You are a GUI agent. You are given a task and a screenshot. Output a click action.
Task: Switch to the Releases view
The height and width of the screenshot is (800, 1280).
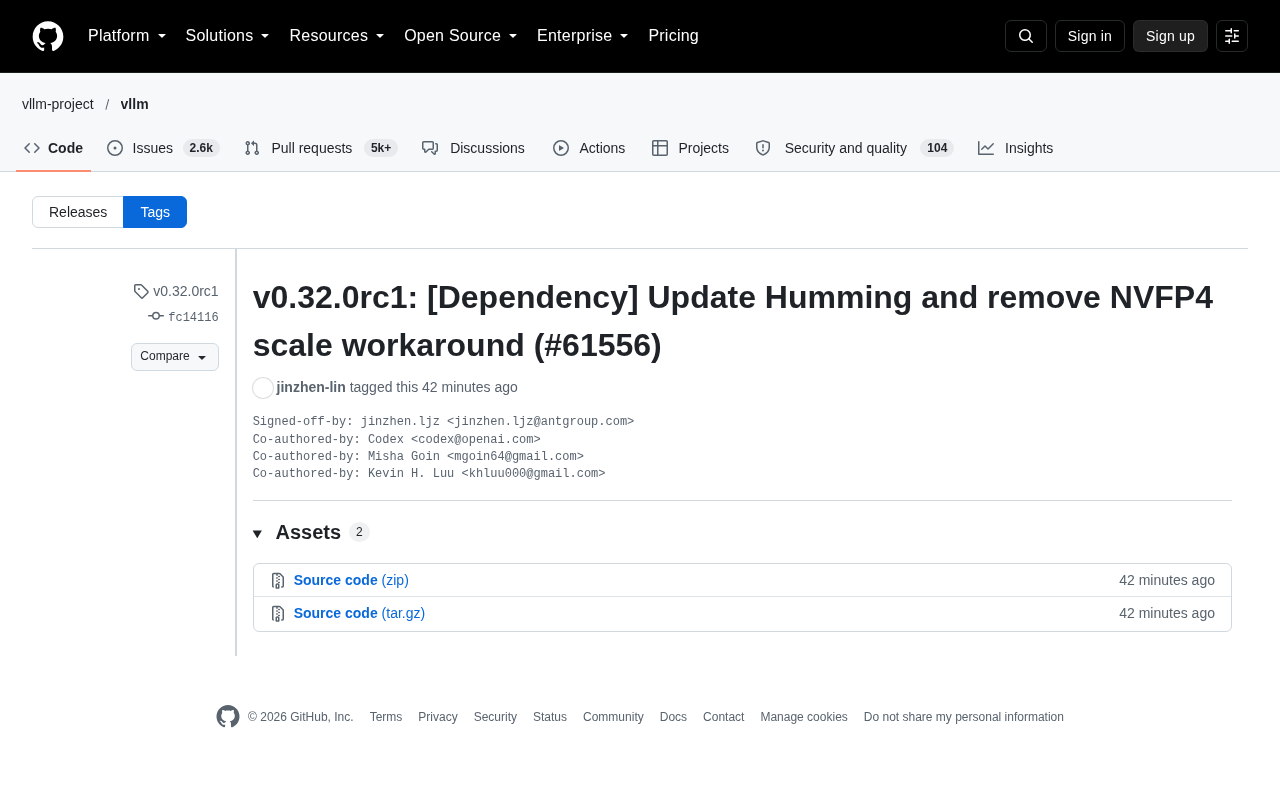click(78, 212)
